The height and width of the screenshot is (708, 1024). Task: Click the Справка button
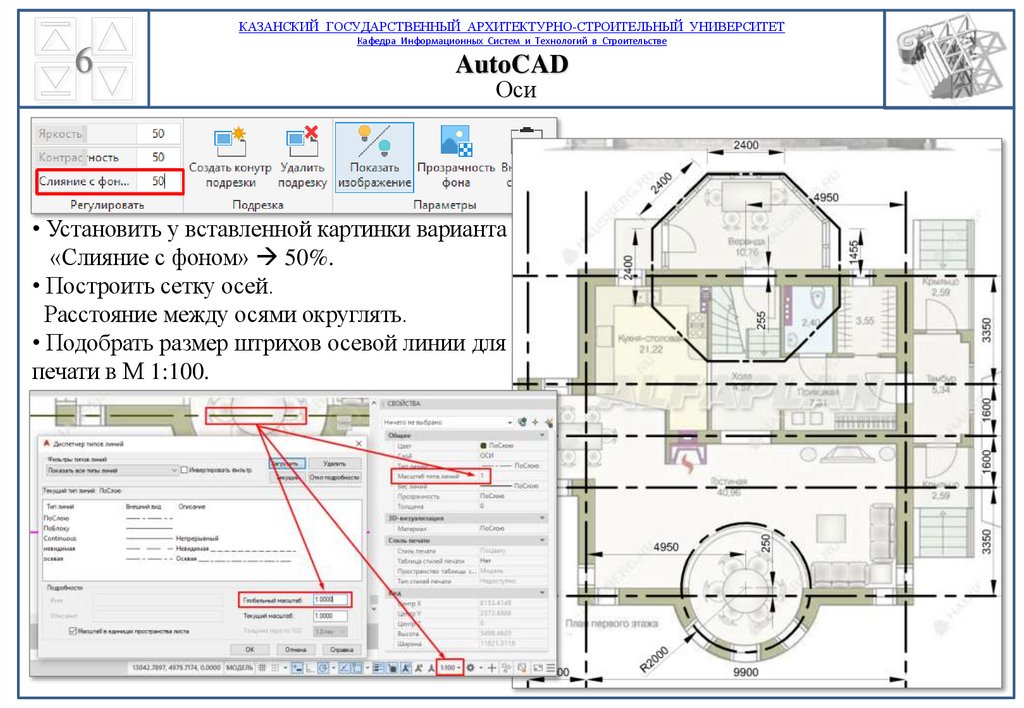341,650
